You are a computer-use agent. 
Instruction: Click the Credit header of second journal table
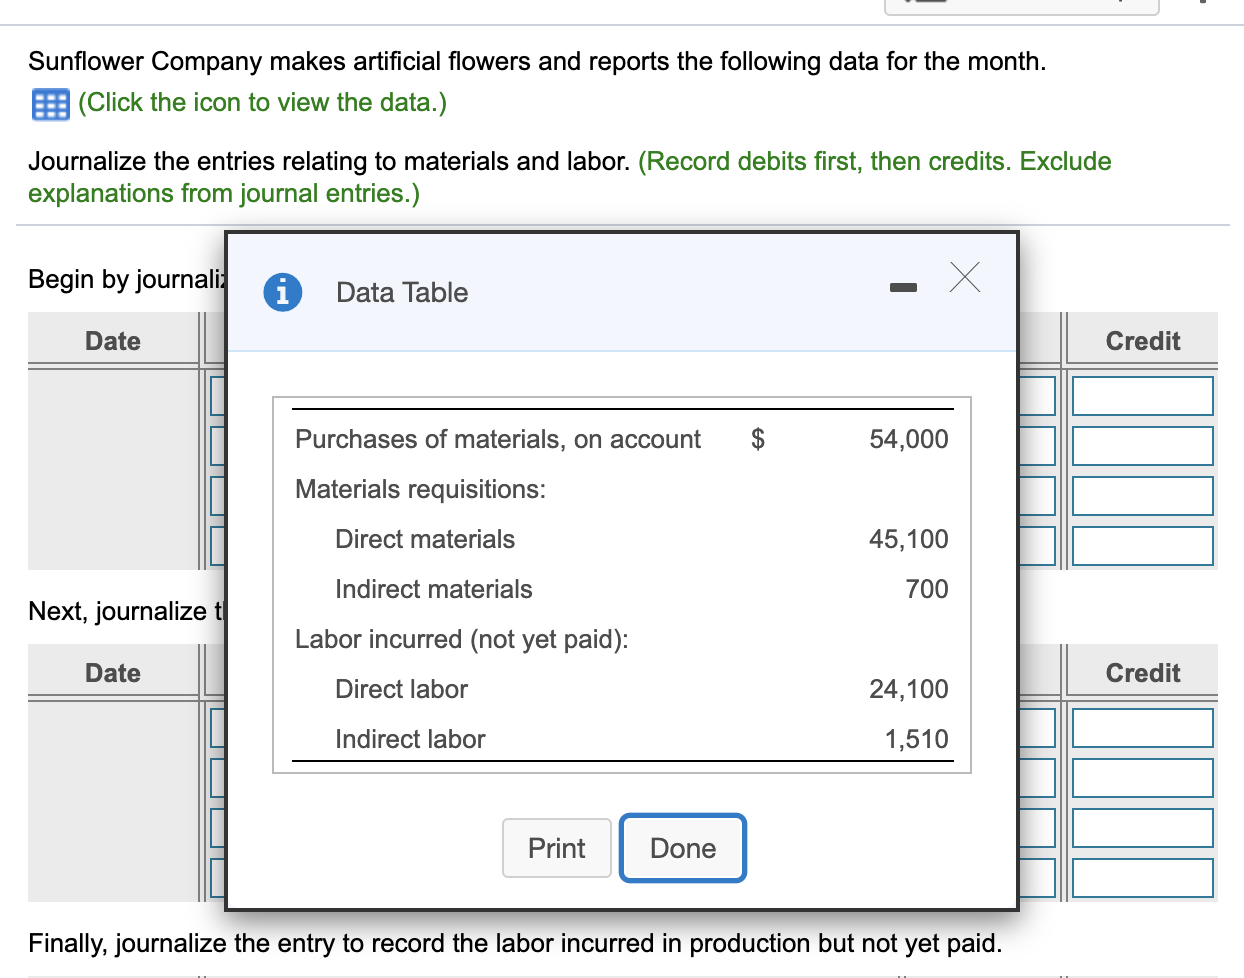coord(1143,673)
